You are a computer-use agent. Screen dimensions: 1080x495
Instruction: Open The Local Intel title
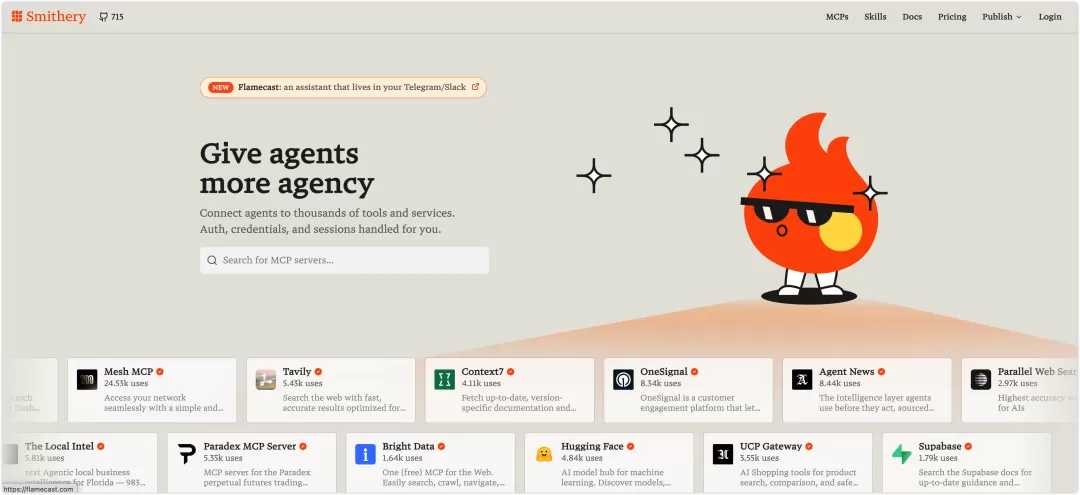[x=59, y=447]
